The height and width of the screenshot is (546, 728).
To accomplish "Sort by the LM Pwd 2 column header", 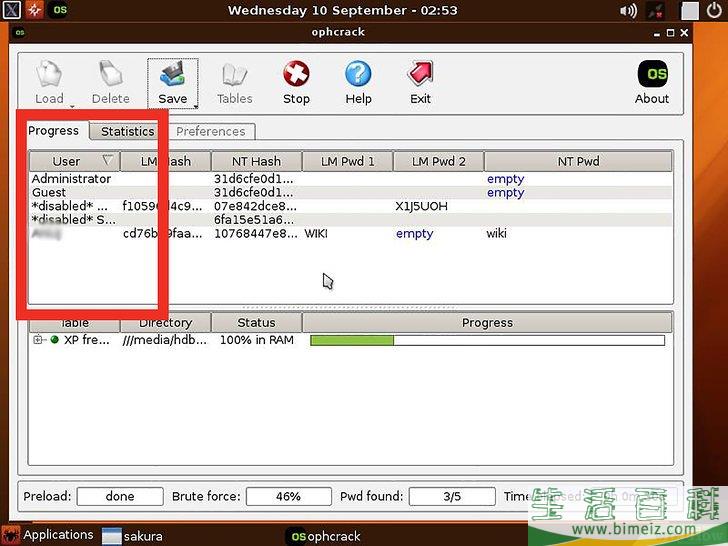I will tap(438, 161).
